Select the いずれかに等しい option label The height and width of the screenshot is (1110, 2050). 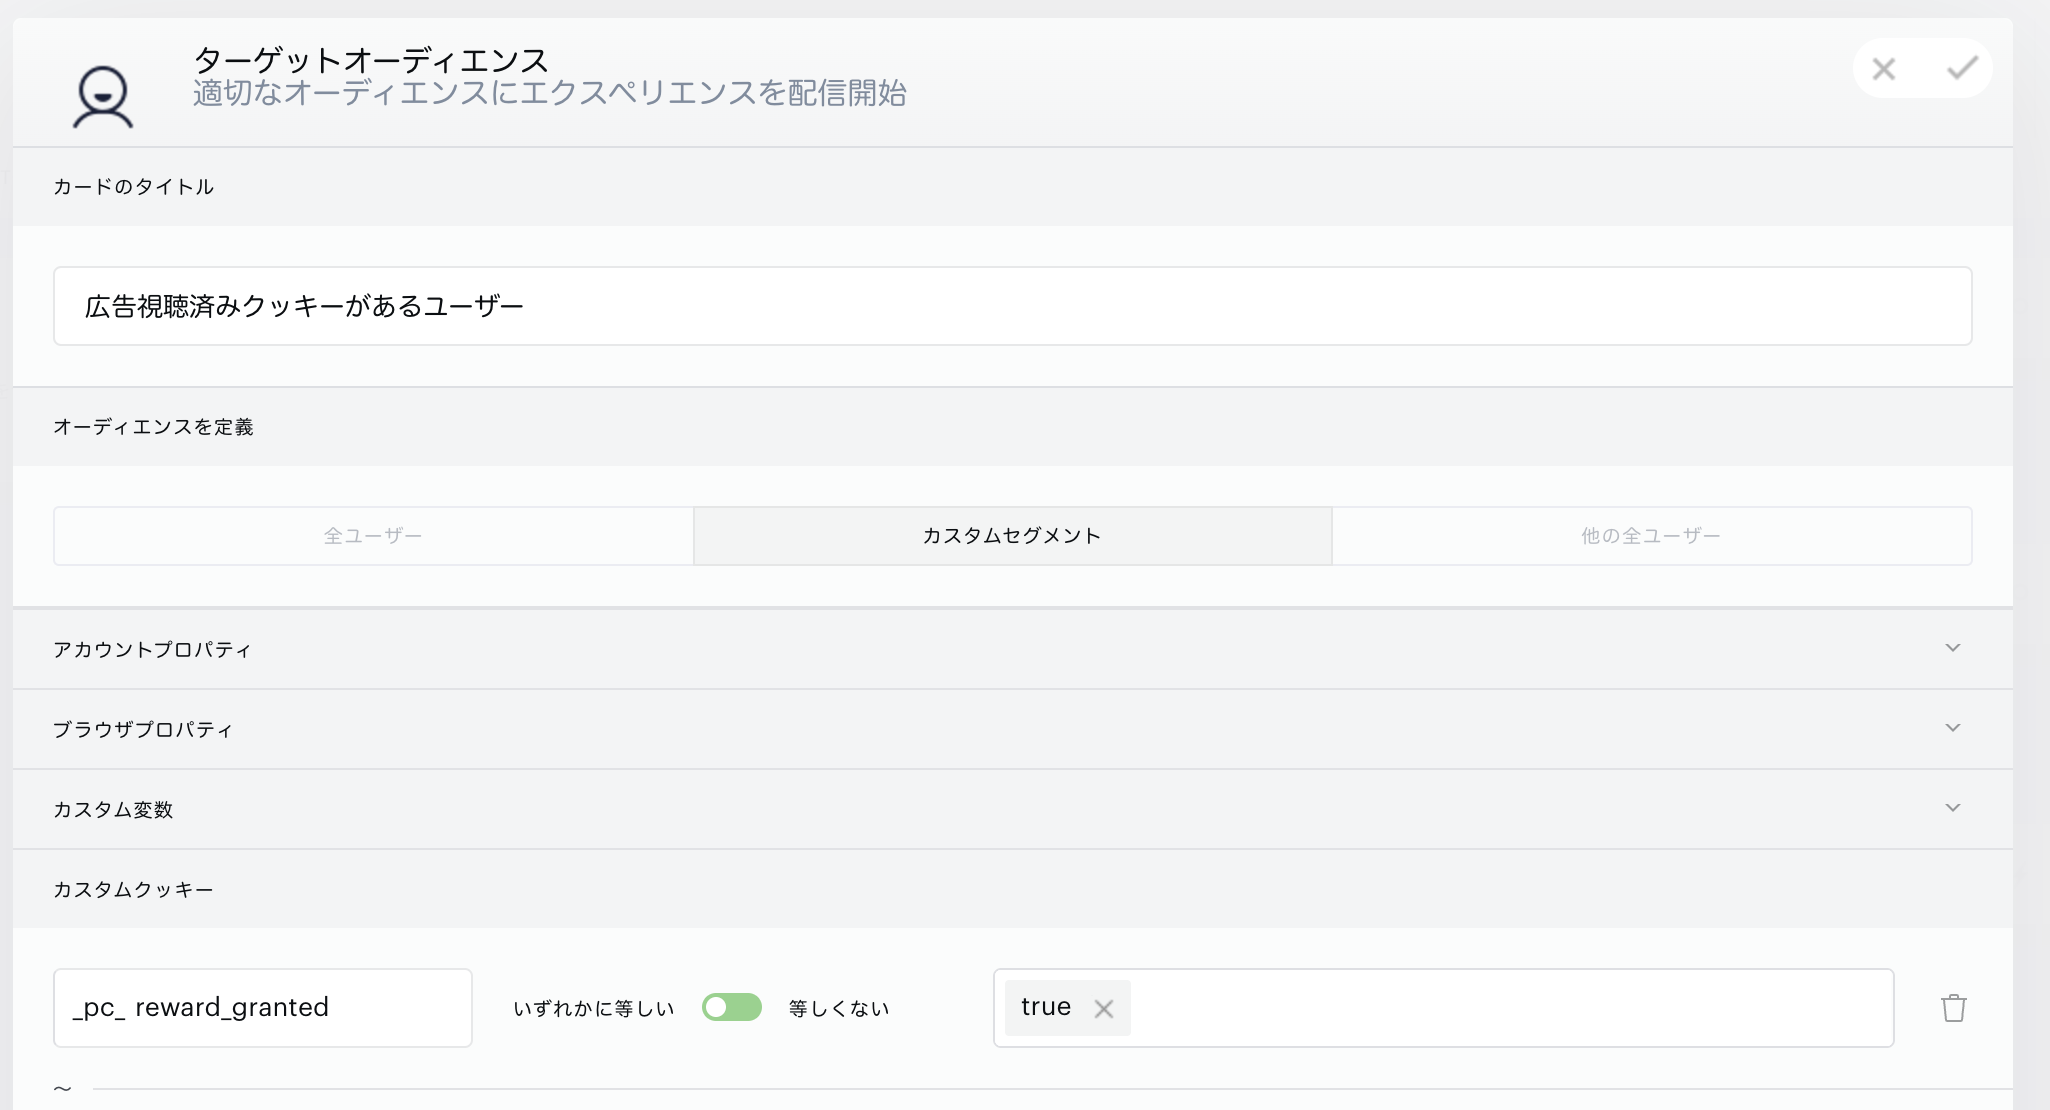[593, 1009]
